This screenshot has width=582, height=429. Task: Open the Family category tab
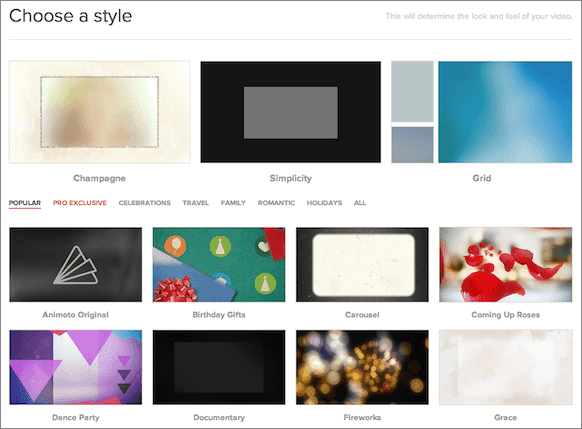(x=233, y=203)
